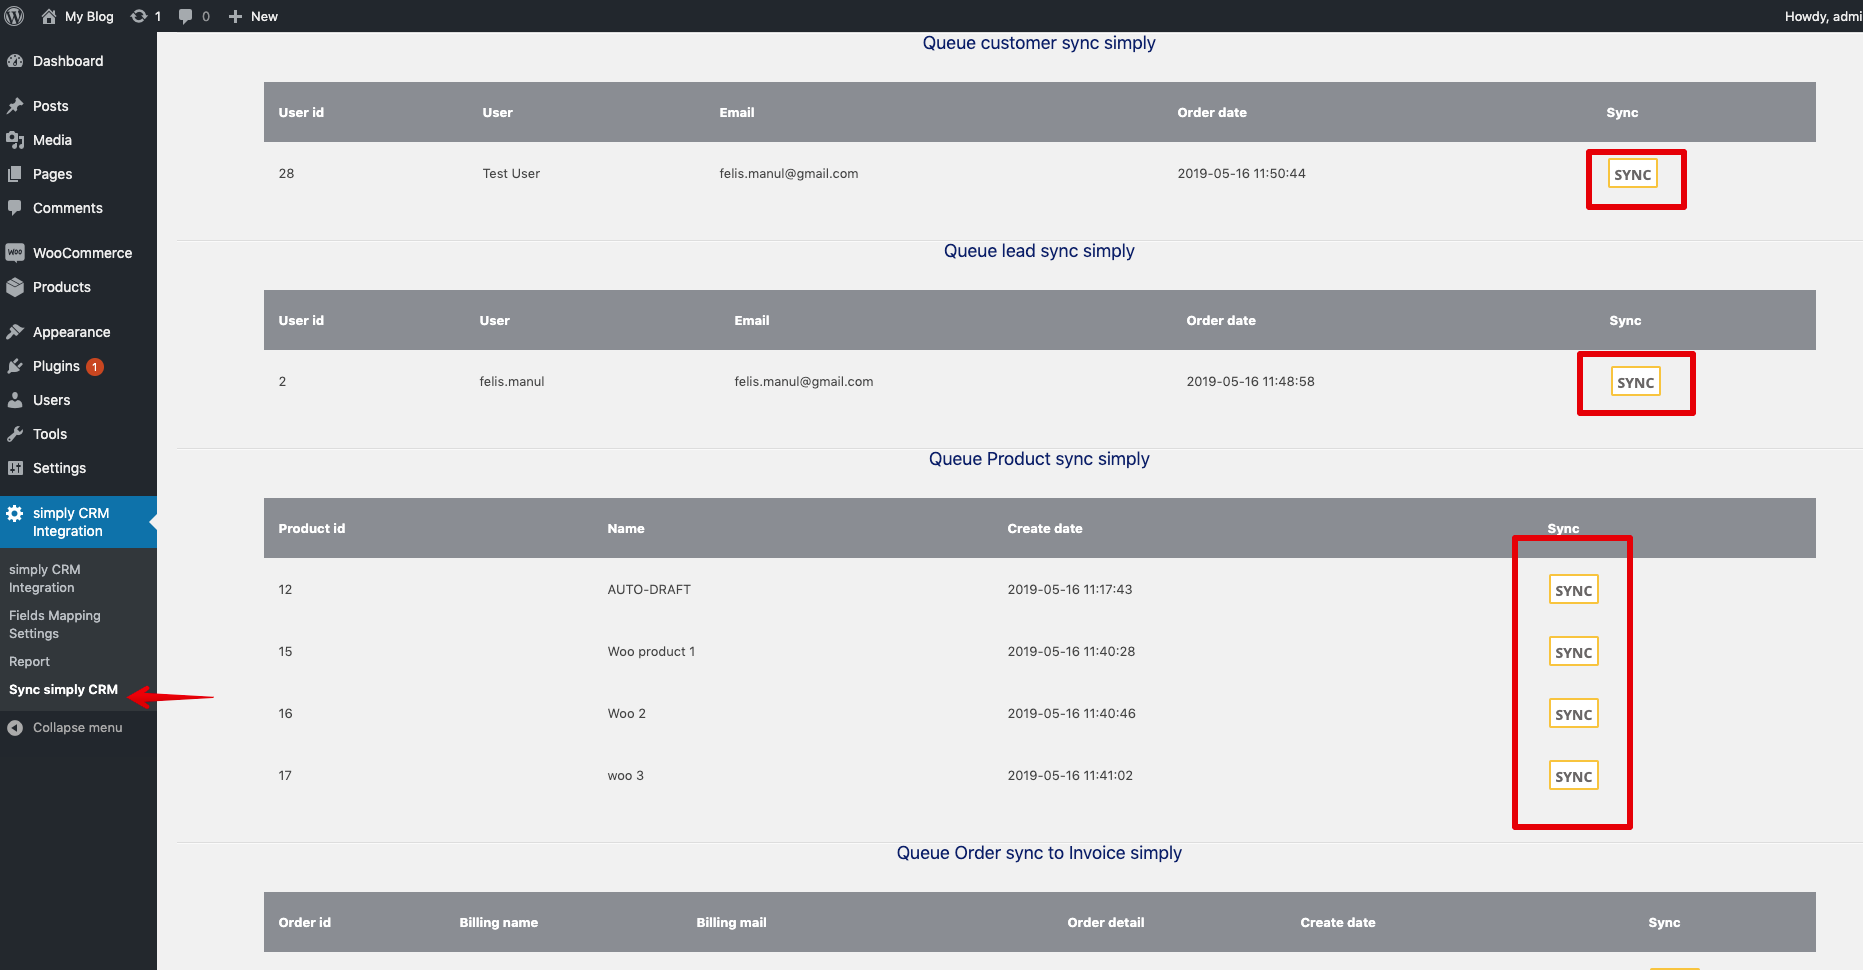Sync the felis.manul lead row

click(x=1635, y=382)
